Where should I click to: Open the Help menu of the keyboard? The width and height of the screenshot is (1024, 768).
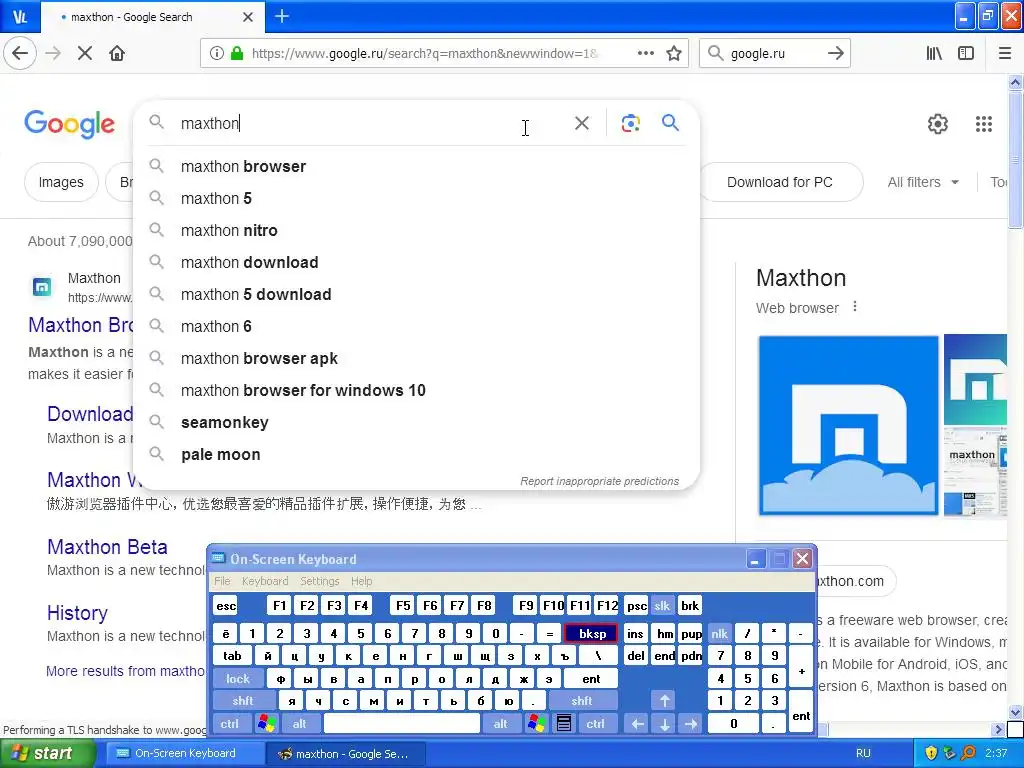[x=361, y=581]
